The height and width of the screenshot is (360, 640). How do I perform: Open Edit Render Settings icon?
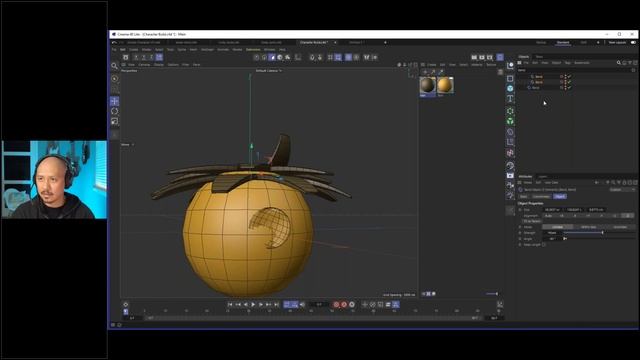pyautogui.click(x=490, y=58)
